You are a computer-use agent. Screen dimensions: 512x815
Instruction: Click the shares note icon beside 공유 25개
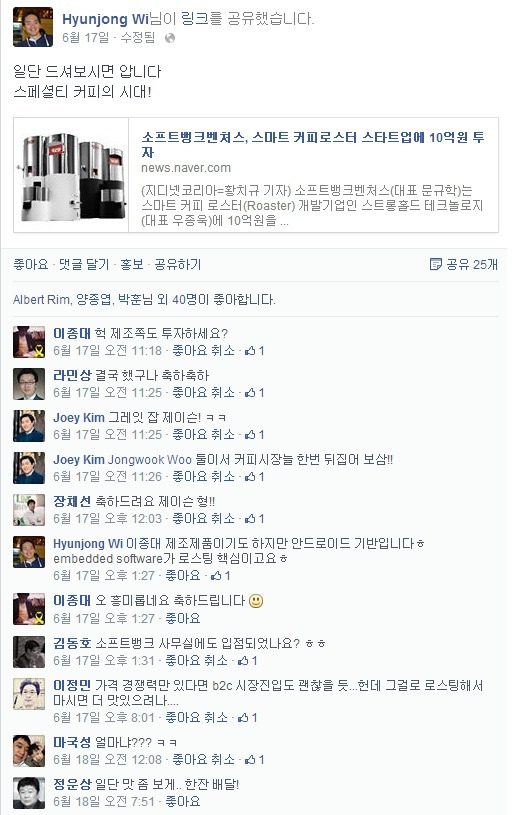coord(436,265)
